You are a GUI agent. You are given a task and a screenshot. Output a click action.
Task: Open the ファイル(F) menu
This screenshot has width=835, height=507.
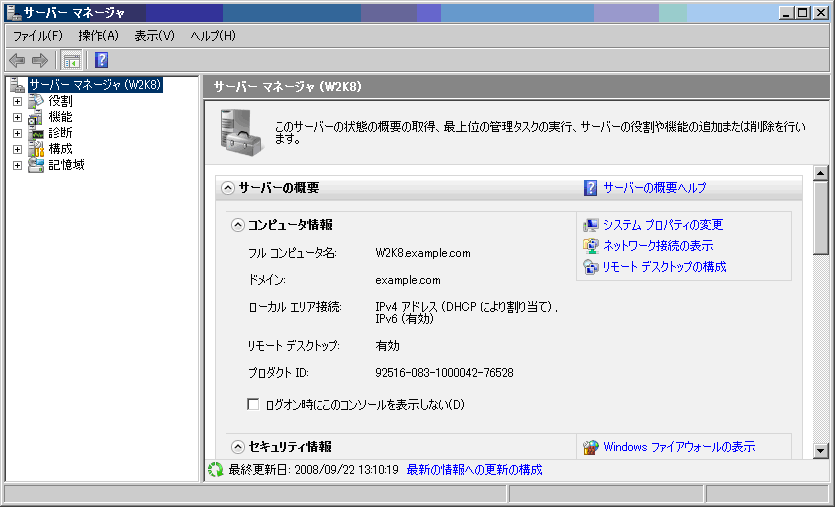[x=38, y=36]
